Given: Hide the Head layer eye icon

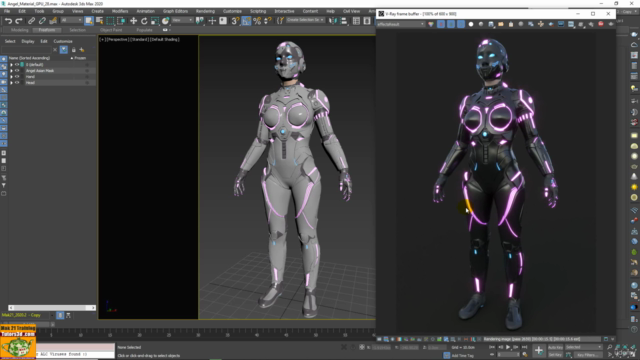Looking at the screenshot, I should tap(17, 83).
